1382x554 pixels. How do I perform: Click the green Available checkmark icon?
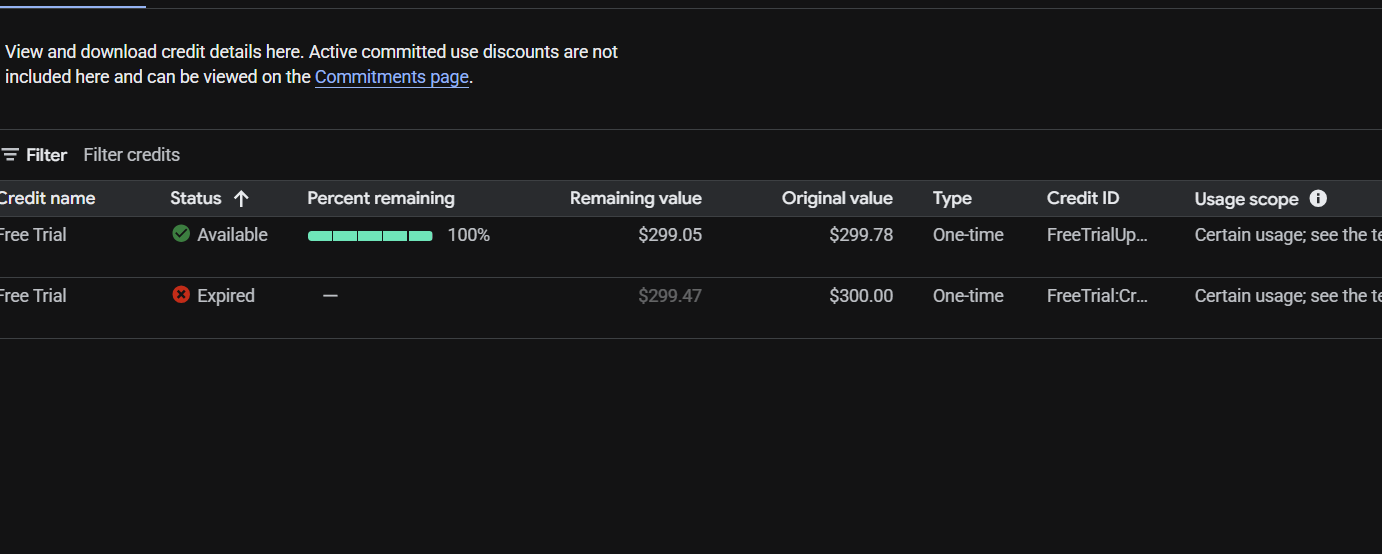pyautogui.click(x=181, y=234)
